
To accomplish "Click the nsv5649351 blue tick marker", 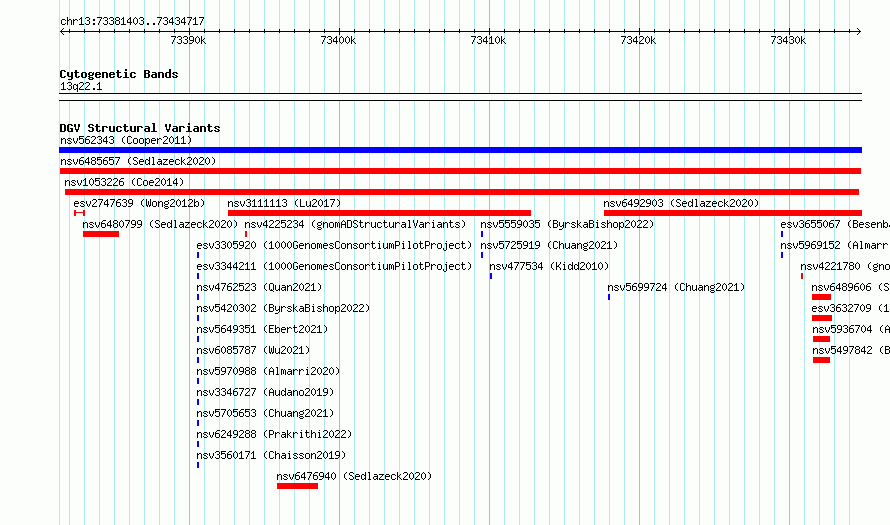I will [x=198, y=339].
